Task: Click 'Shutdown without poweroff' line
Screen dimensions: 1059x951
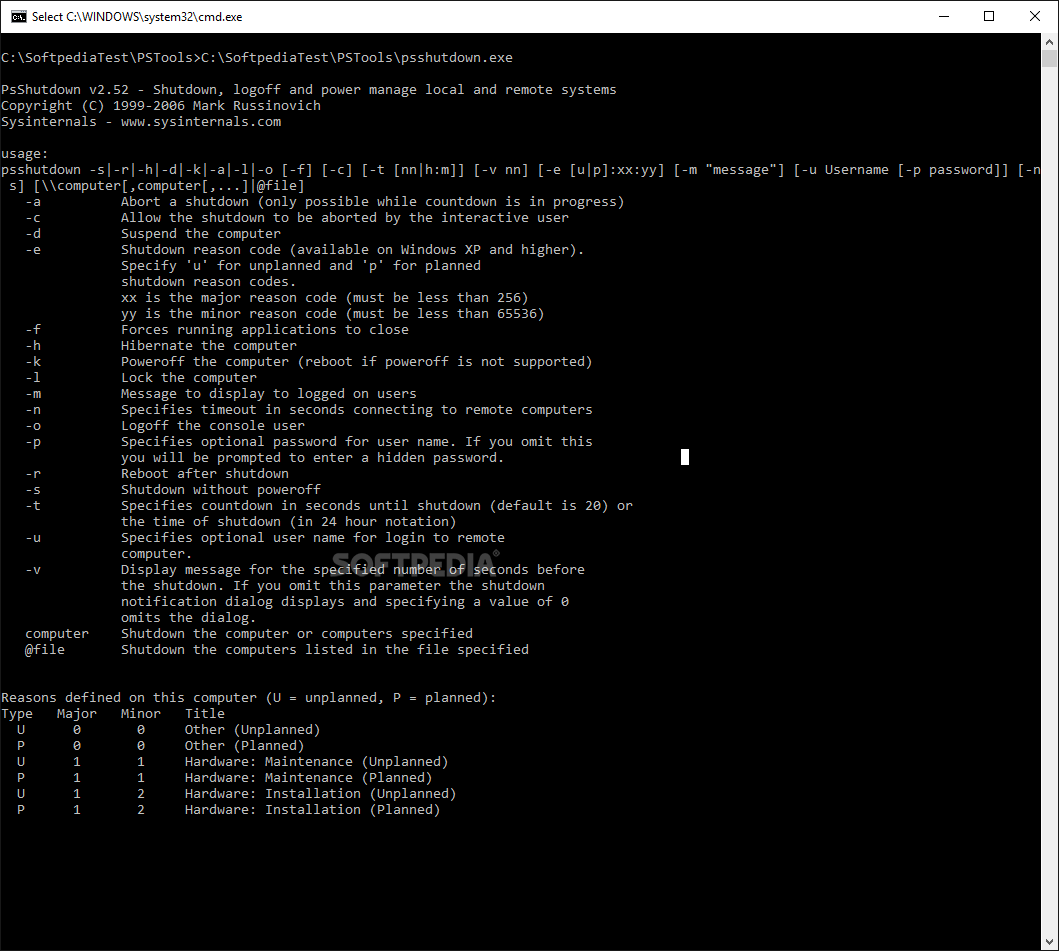Action: tap(221, 490)
